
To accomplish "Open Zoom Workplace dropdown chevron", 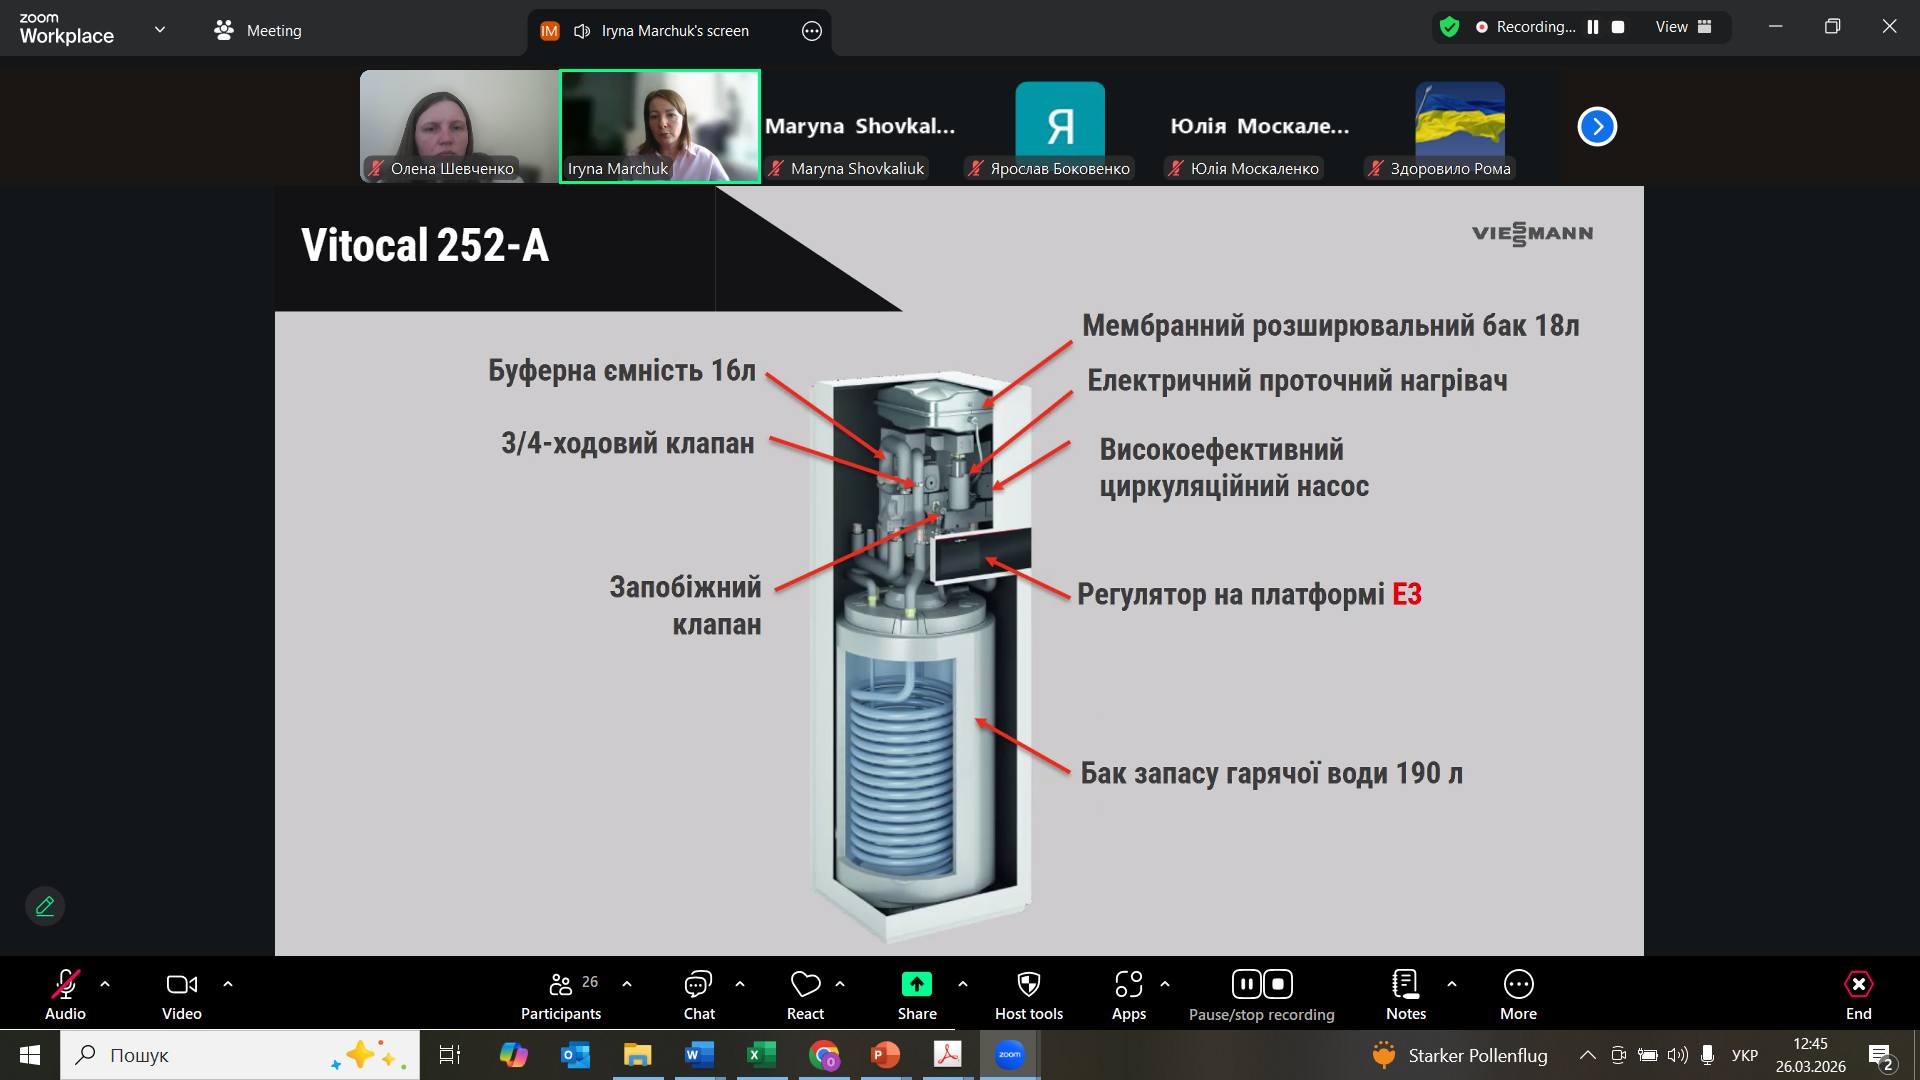I will 160,30.
